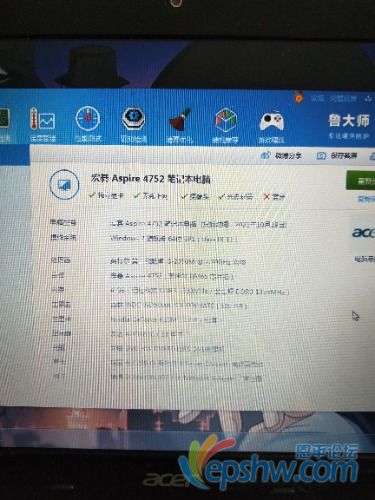Click the DDR3 memory details row
The height and width of the screenshot is (500, 375).
tap(199, 291)
